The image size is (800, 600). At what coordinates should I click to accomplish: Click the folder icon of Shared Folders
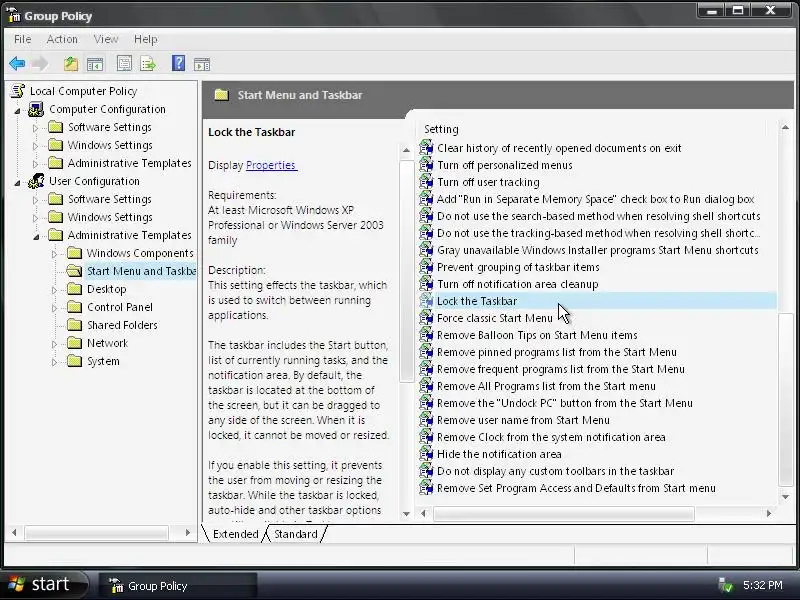[74, 324]
